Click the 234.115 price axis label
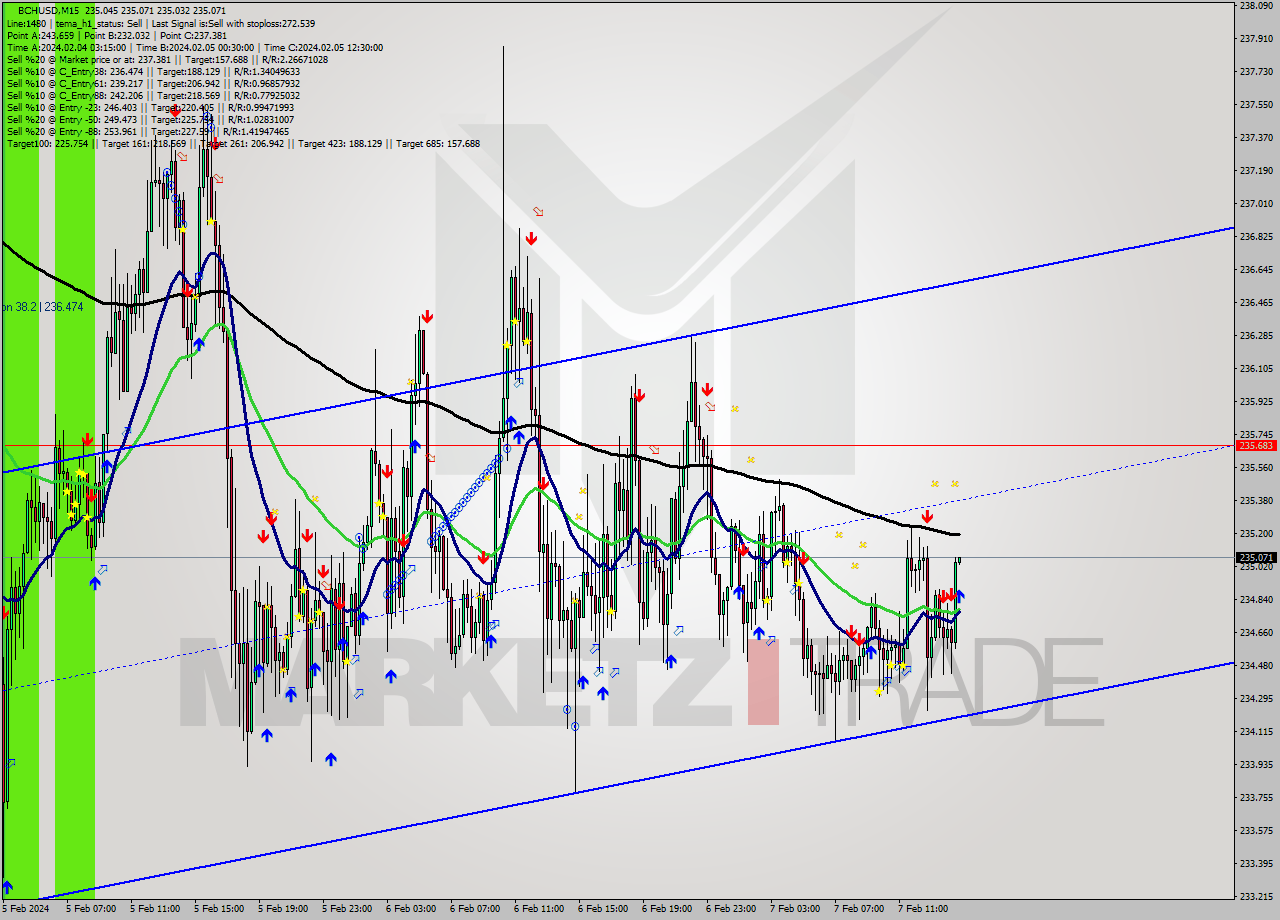Screen dimensions: 1280x920 [x=1256, y=731]
